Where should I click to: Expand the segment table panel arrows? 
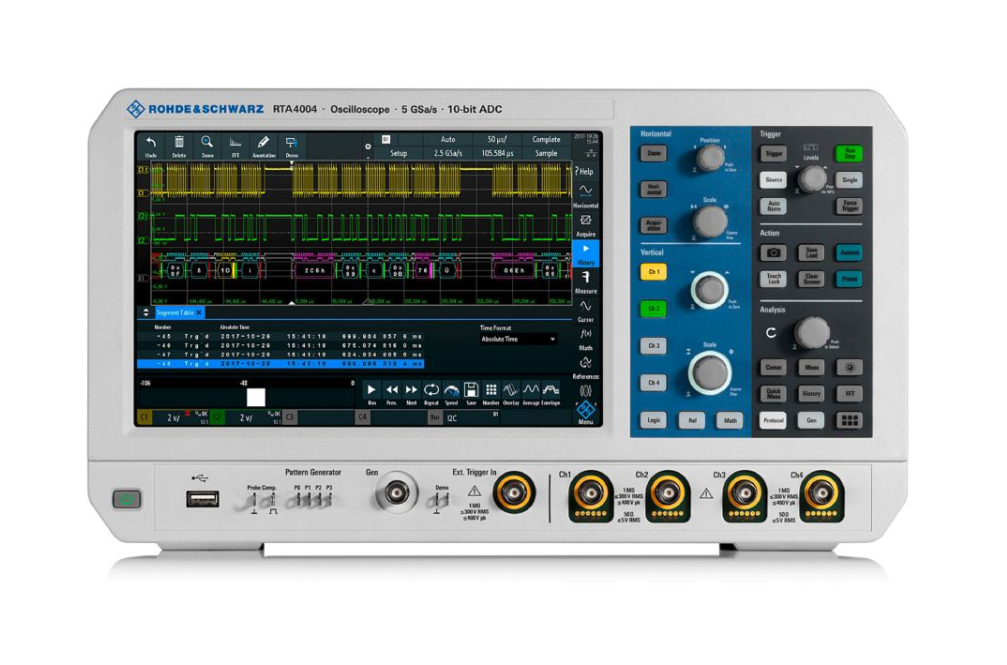(146, 312)
